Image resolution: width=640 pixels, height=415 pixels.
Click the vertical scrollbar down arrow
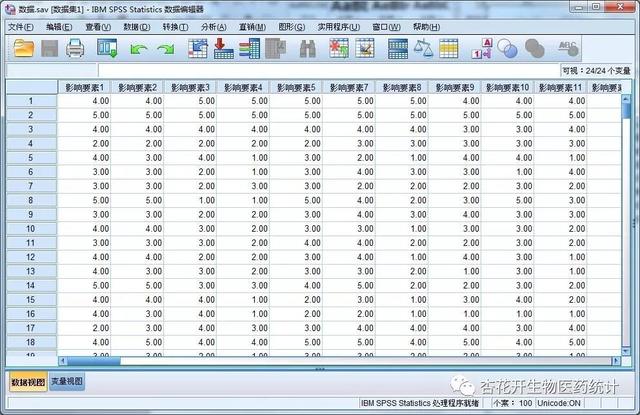click(626, 351)
